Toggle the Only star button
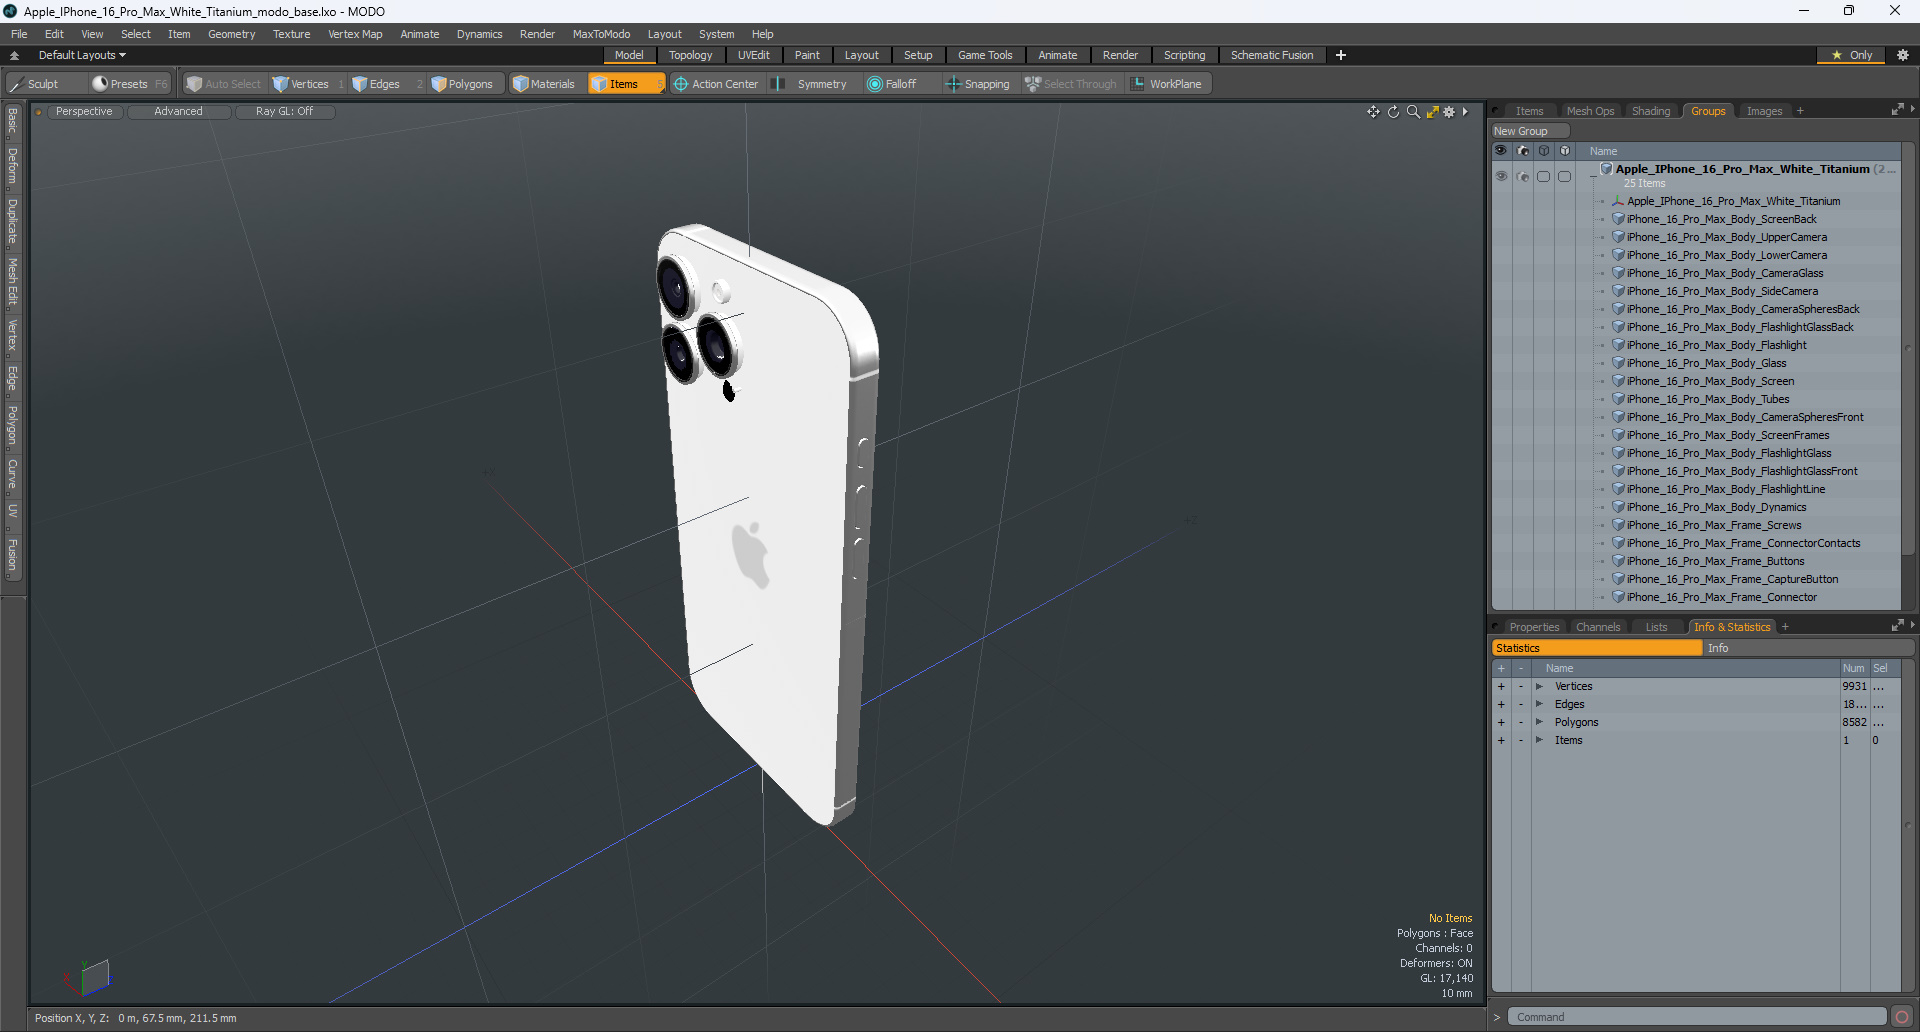Viewport: 1920px width, 1032px height. coord(1851,55)
